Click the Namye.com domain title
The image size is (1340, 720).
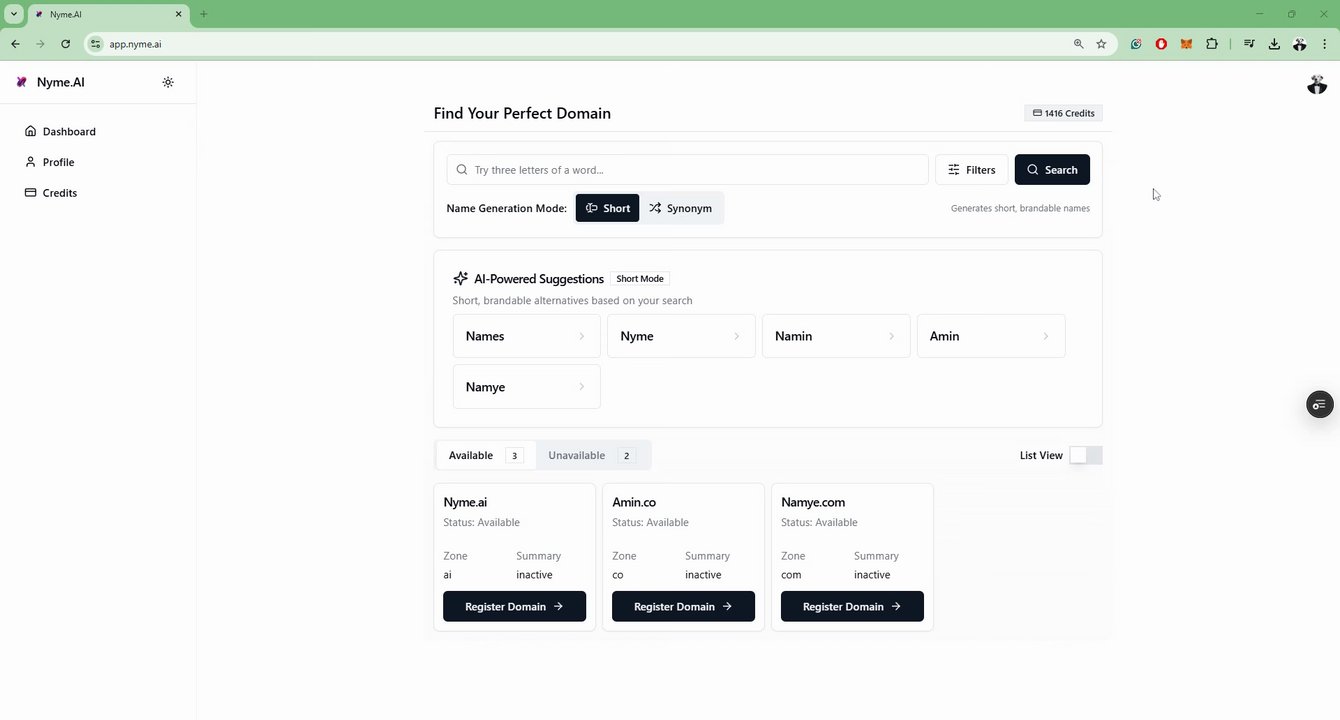coord(813,502)
